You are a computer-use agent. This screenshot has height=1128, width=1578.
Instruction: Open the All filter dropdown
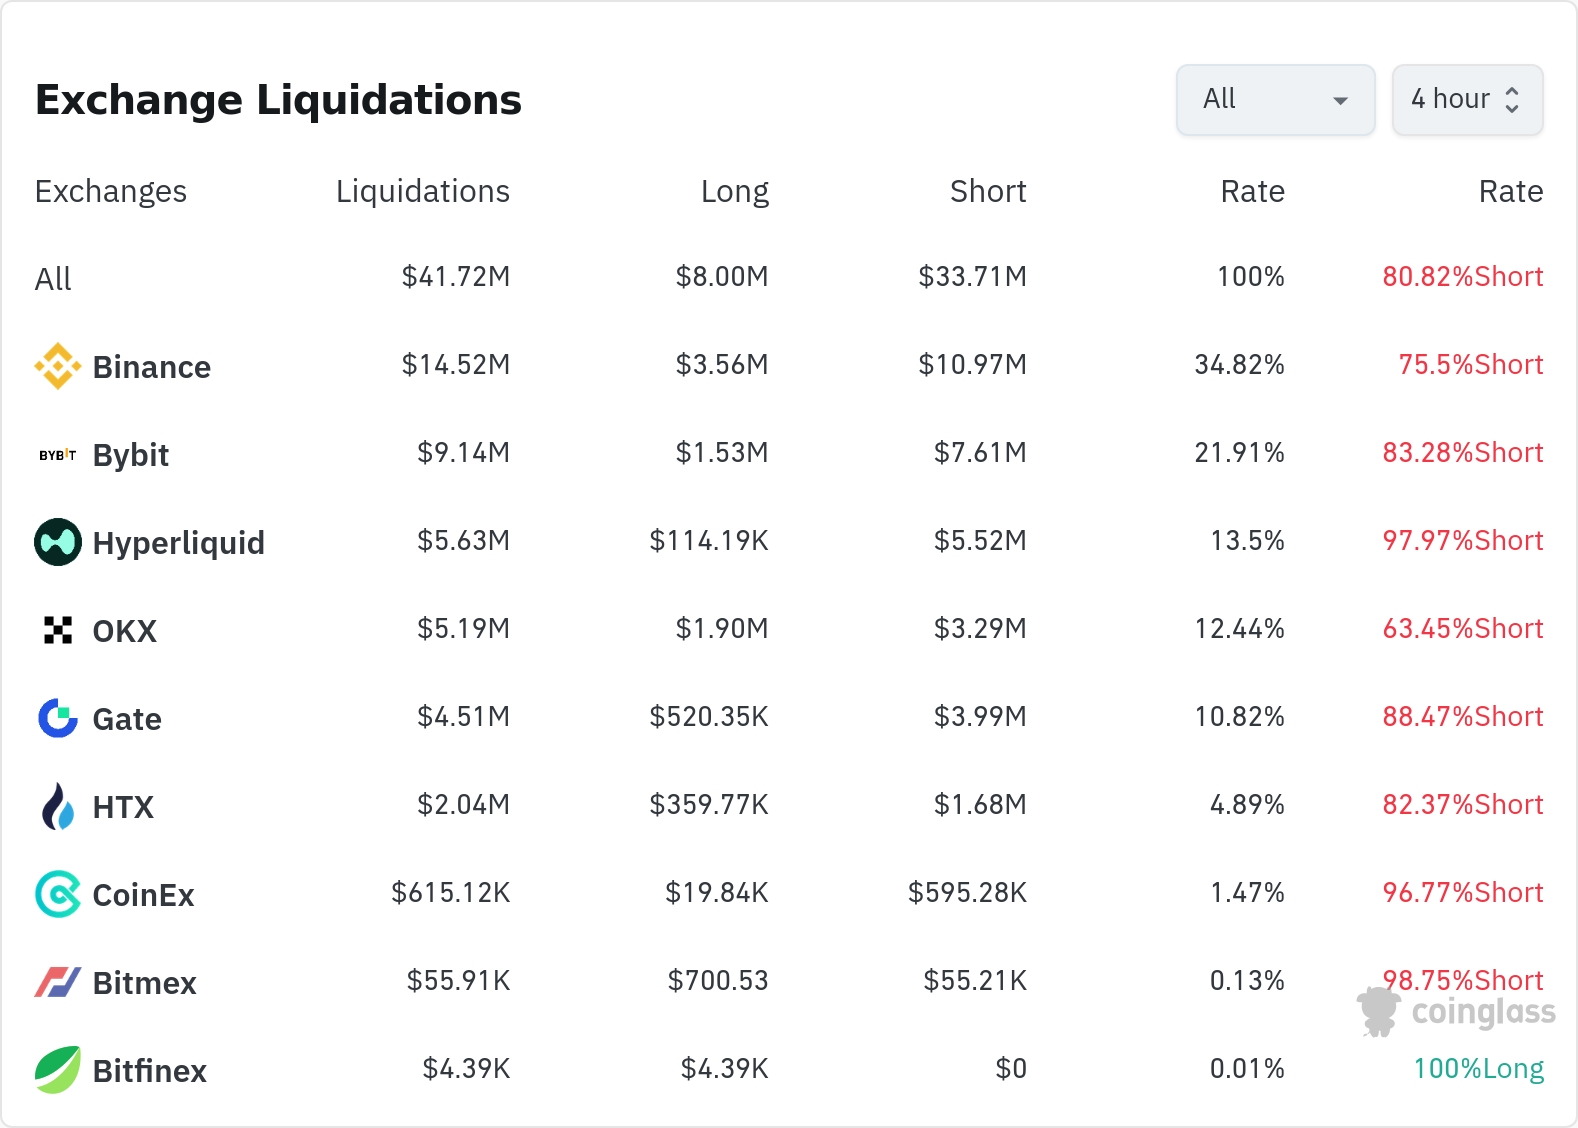1275,99
